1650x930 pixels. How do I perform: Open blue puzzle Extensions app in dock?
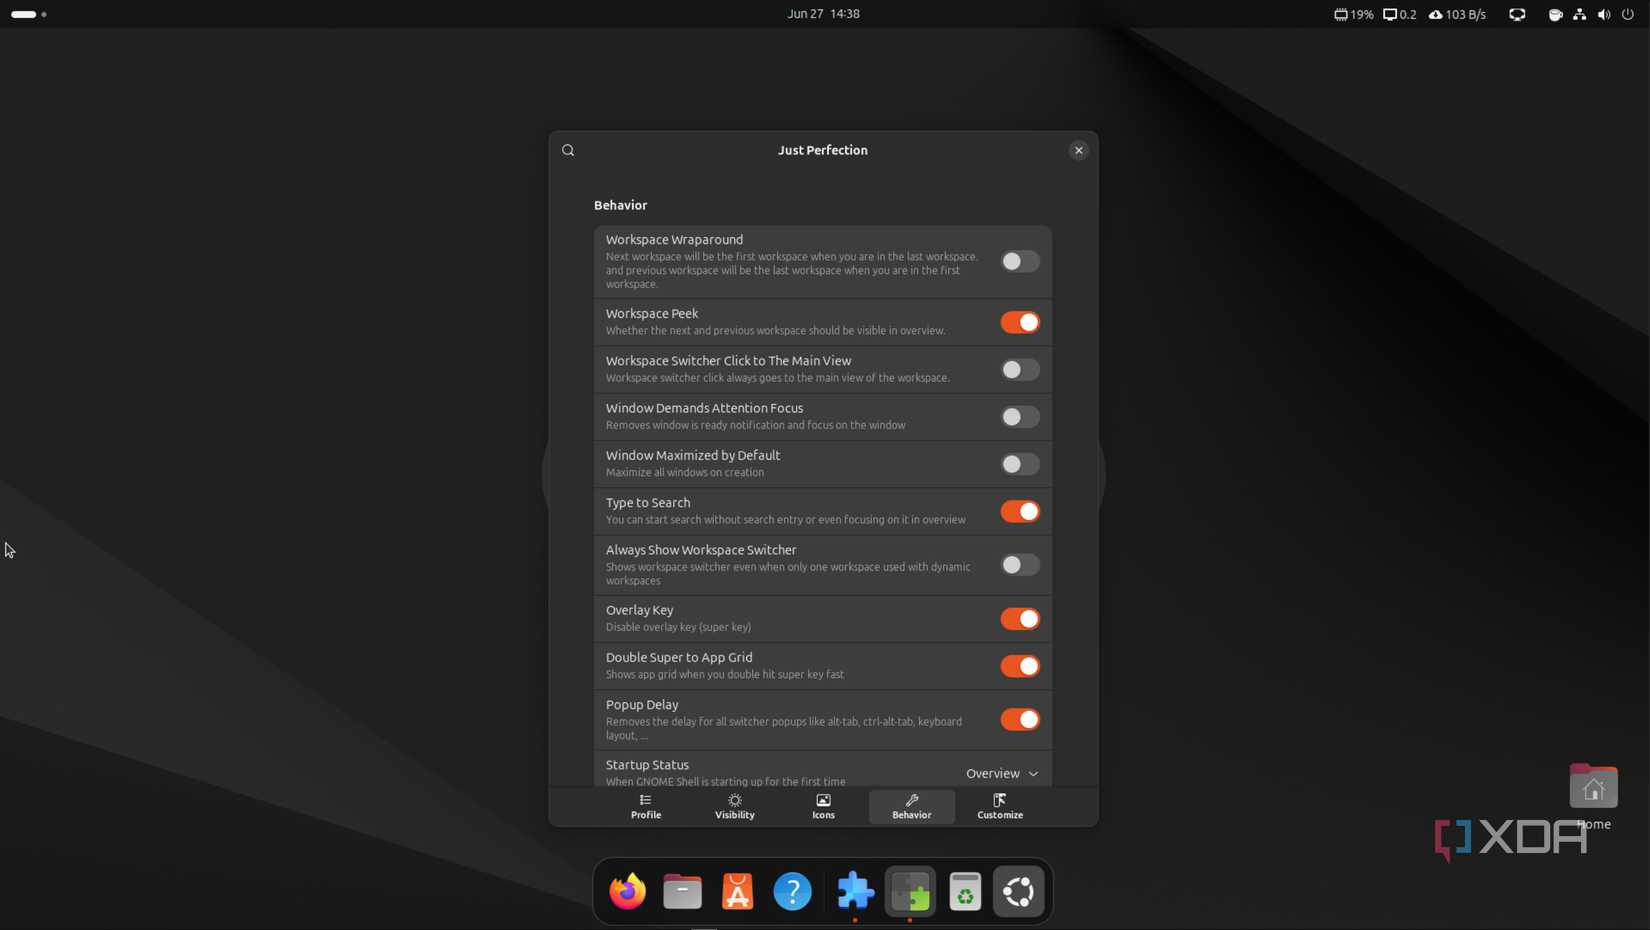click(855, 891)
